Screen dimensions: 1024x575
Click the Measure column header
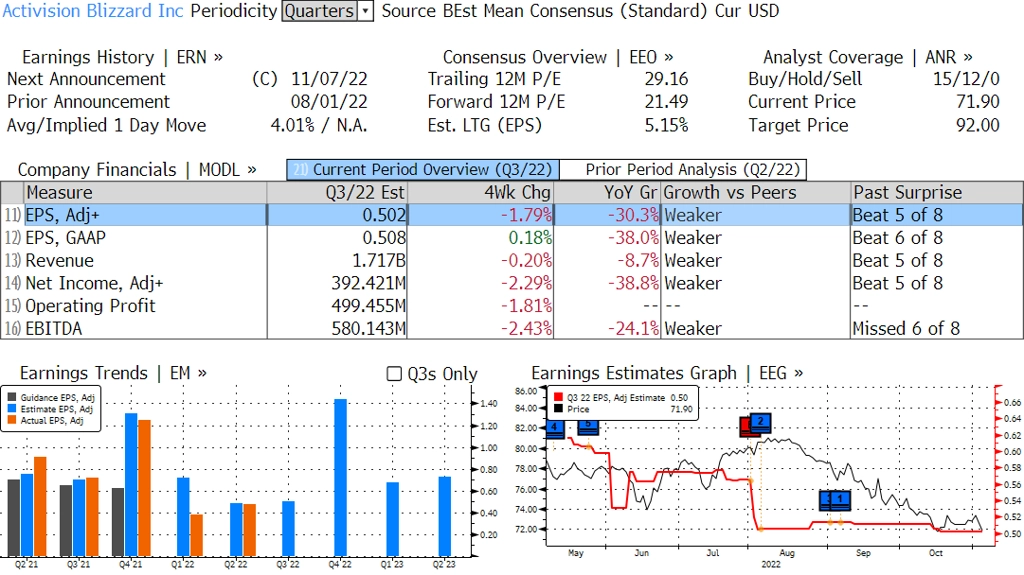[x=145, y=193]
